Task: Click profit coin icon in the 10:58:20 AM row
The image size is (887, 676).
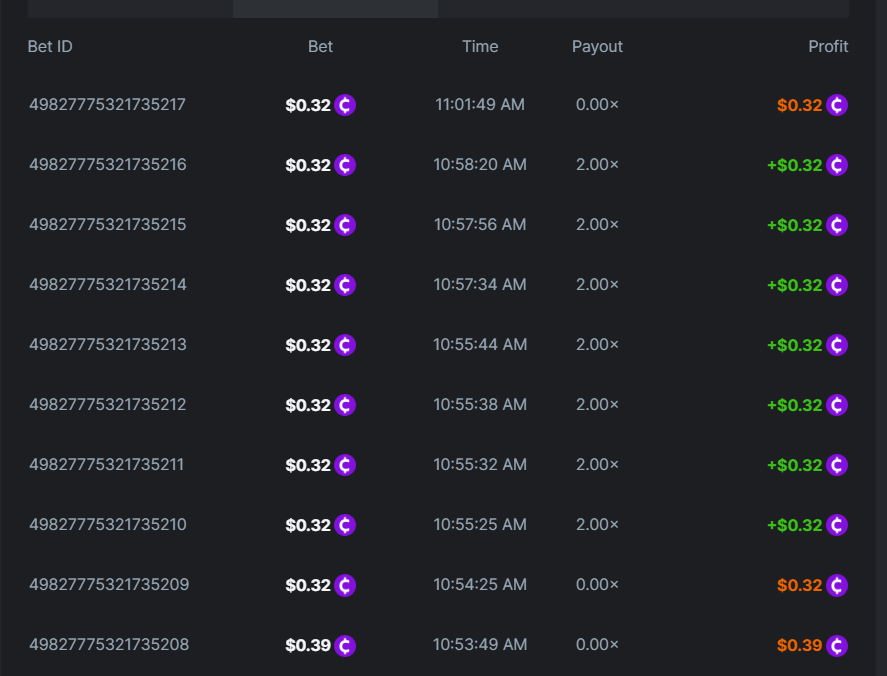Action: coord(837,165)
